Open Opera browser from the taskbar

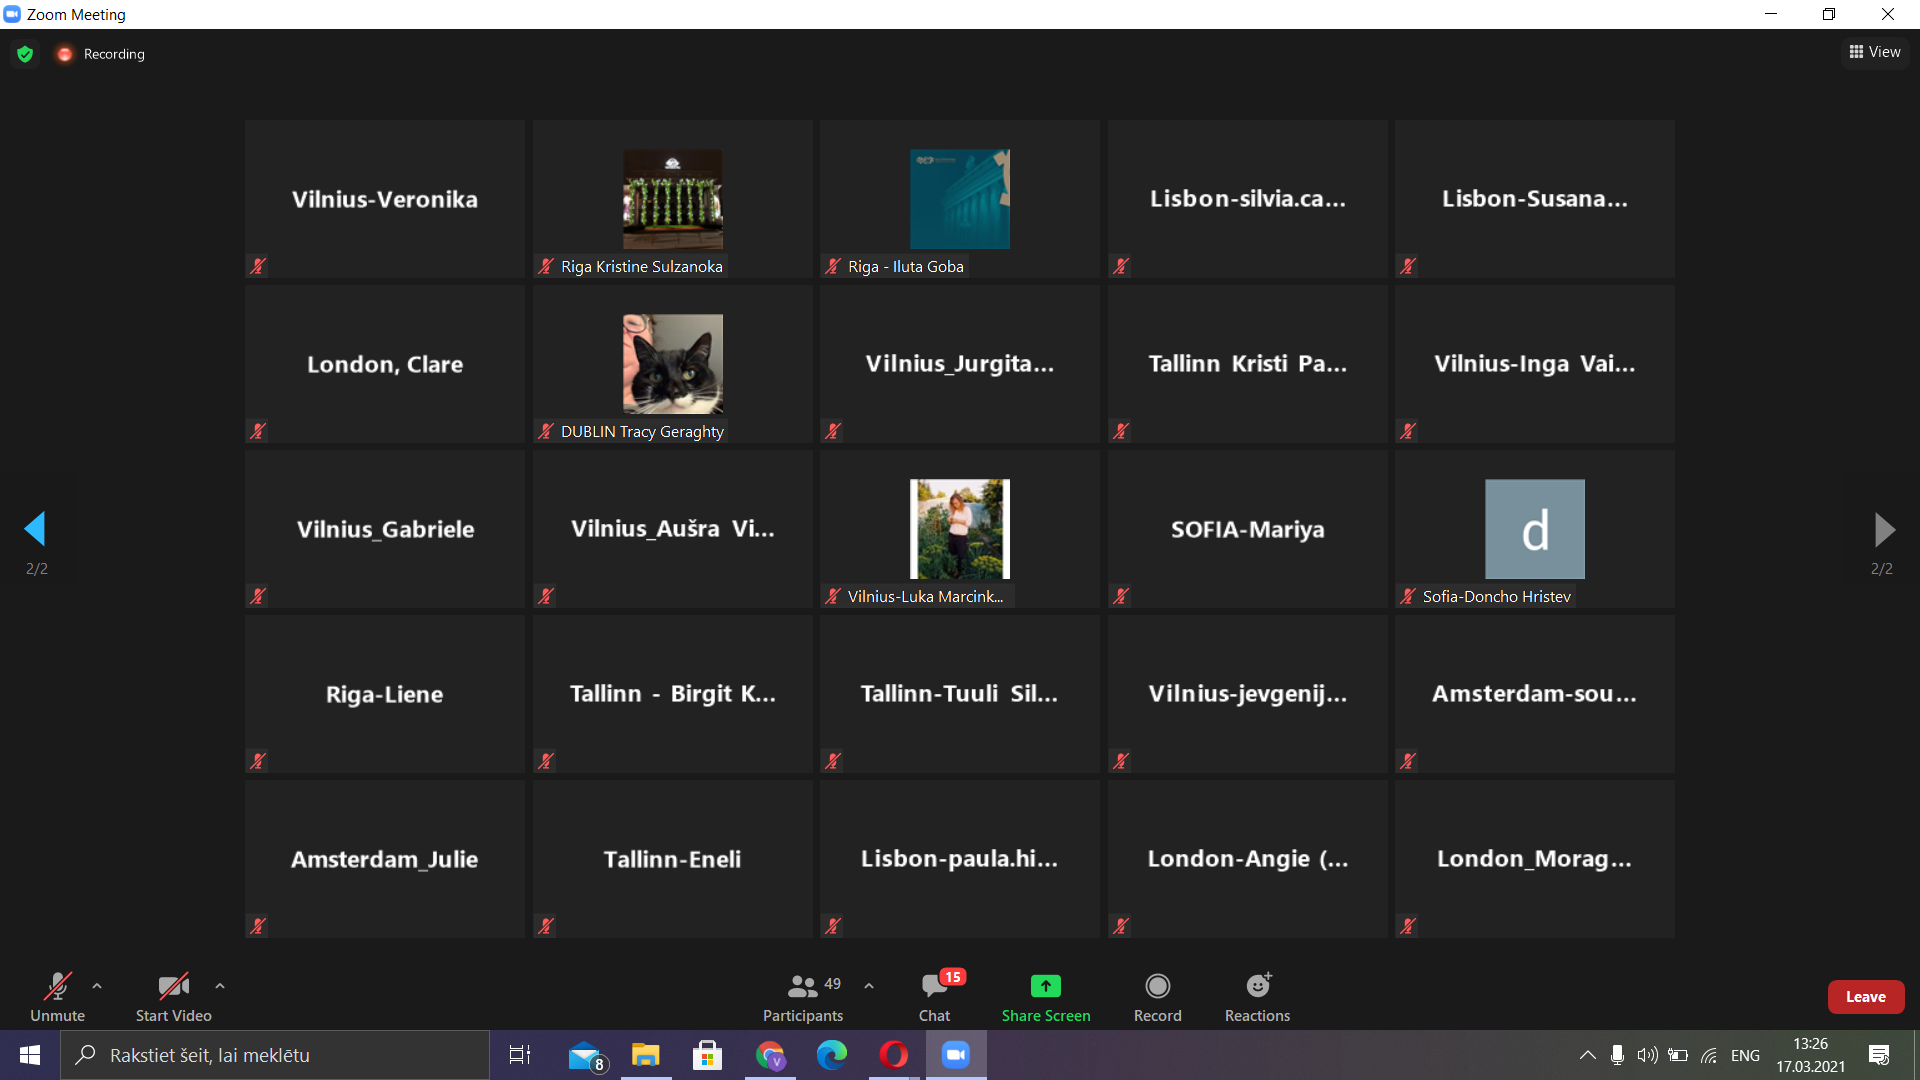(893, 1055)
